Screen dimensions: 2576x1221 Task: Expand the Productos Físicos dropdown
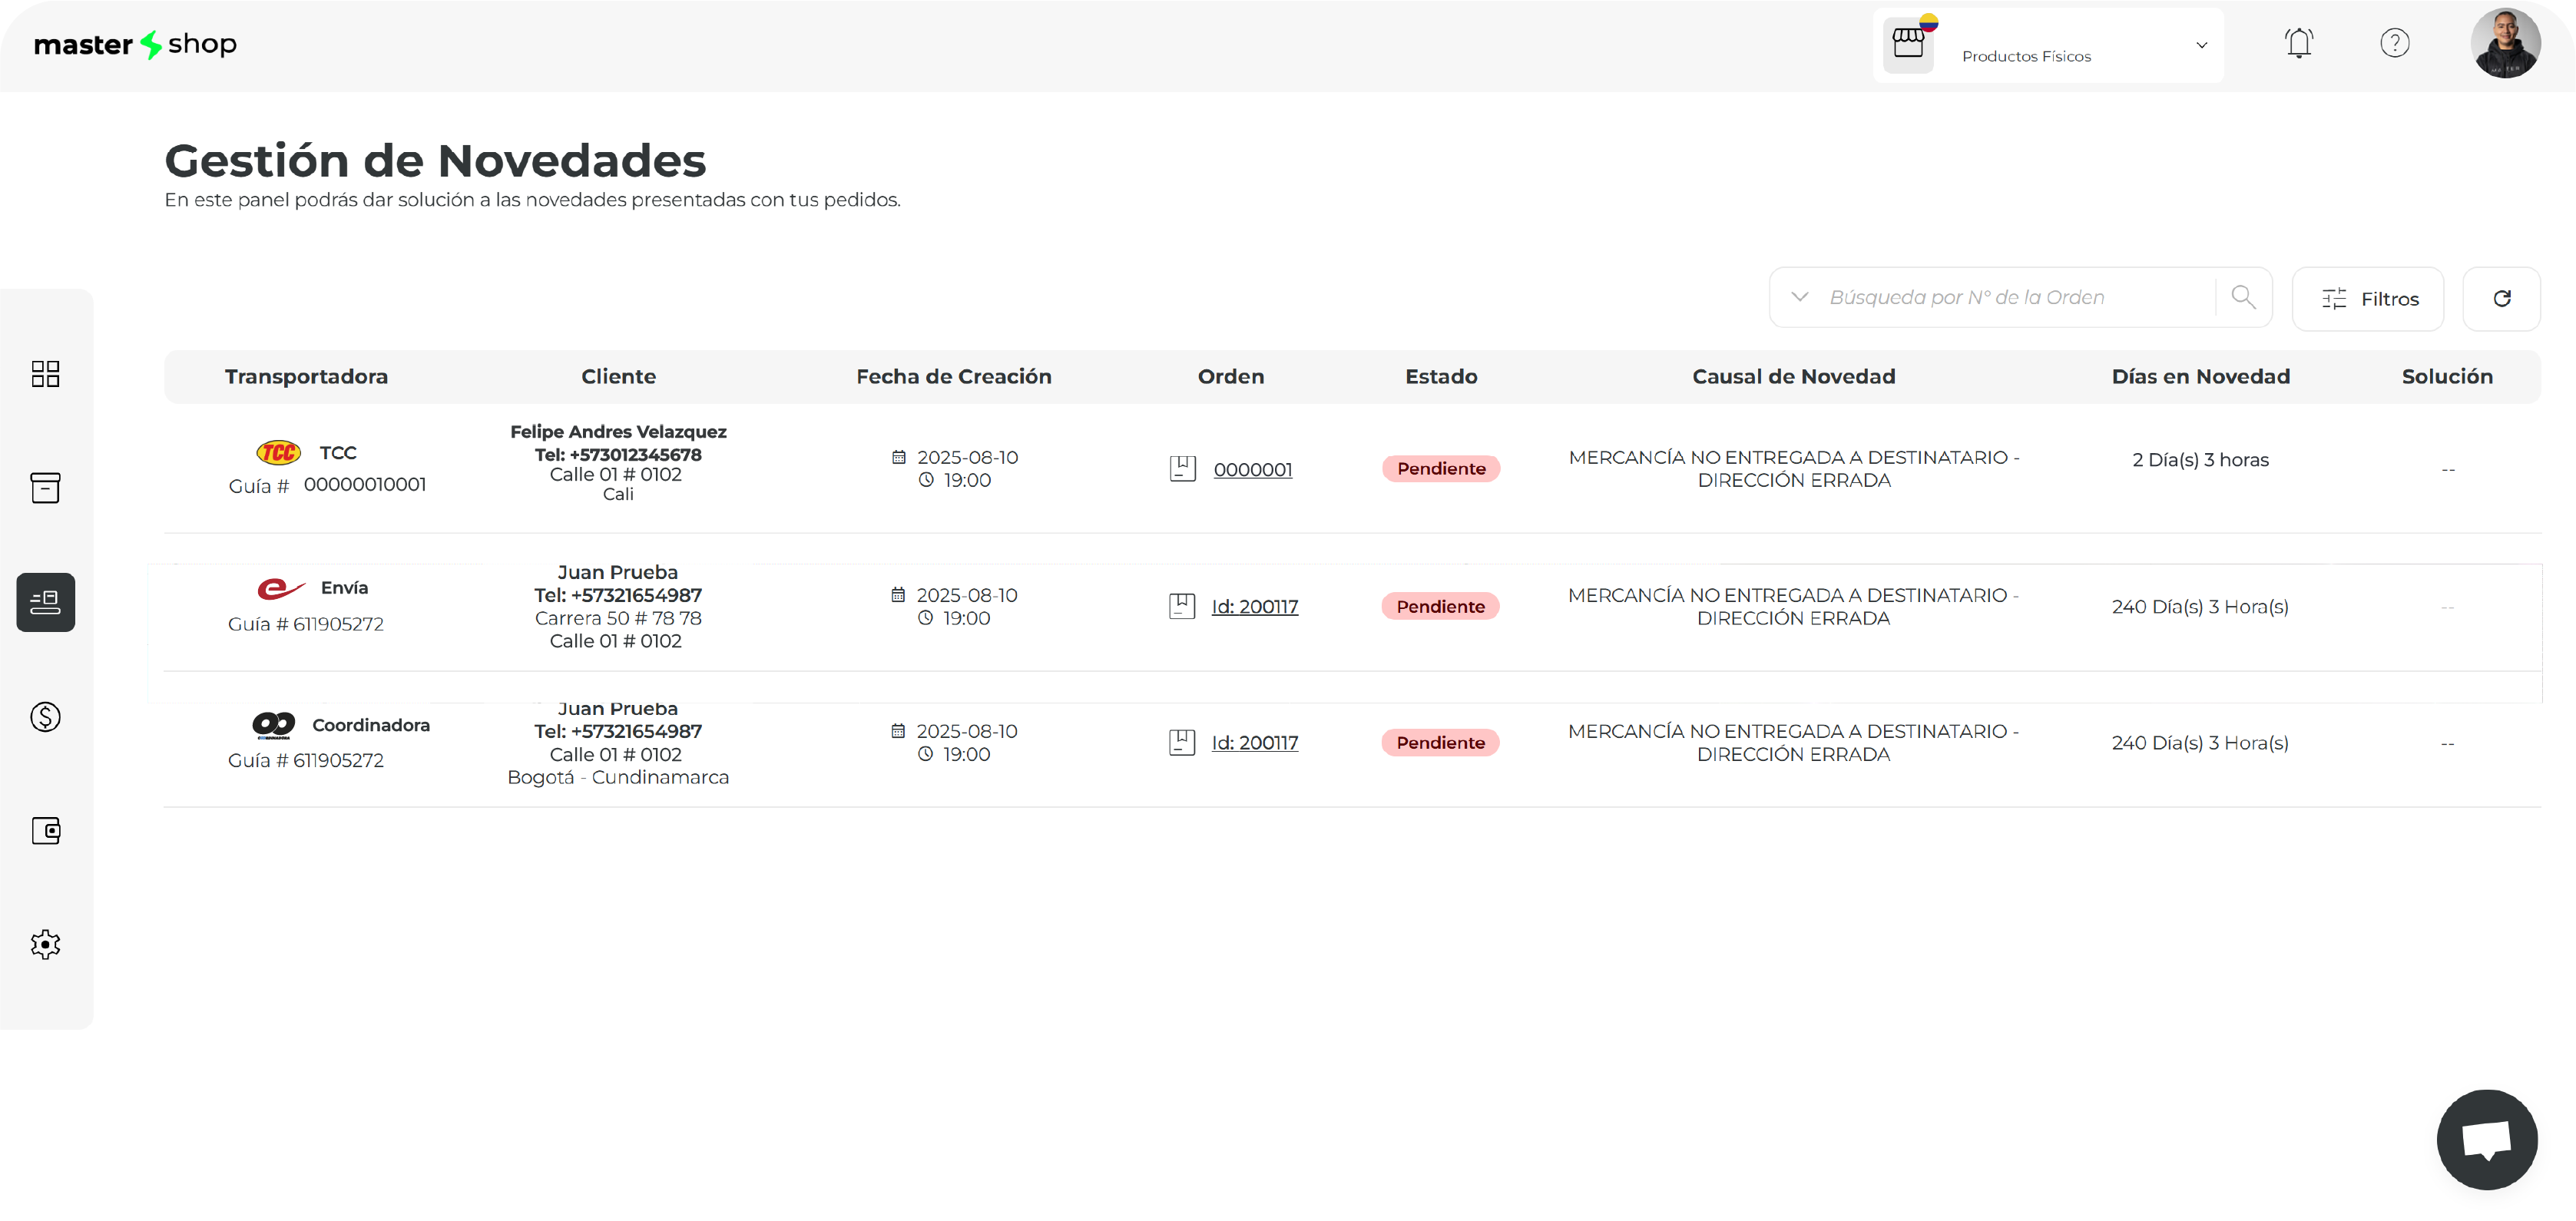(x=2201, y=45)
